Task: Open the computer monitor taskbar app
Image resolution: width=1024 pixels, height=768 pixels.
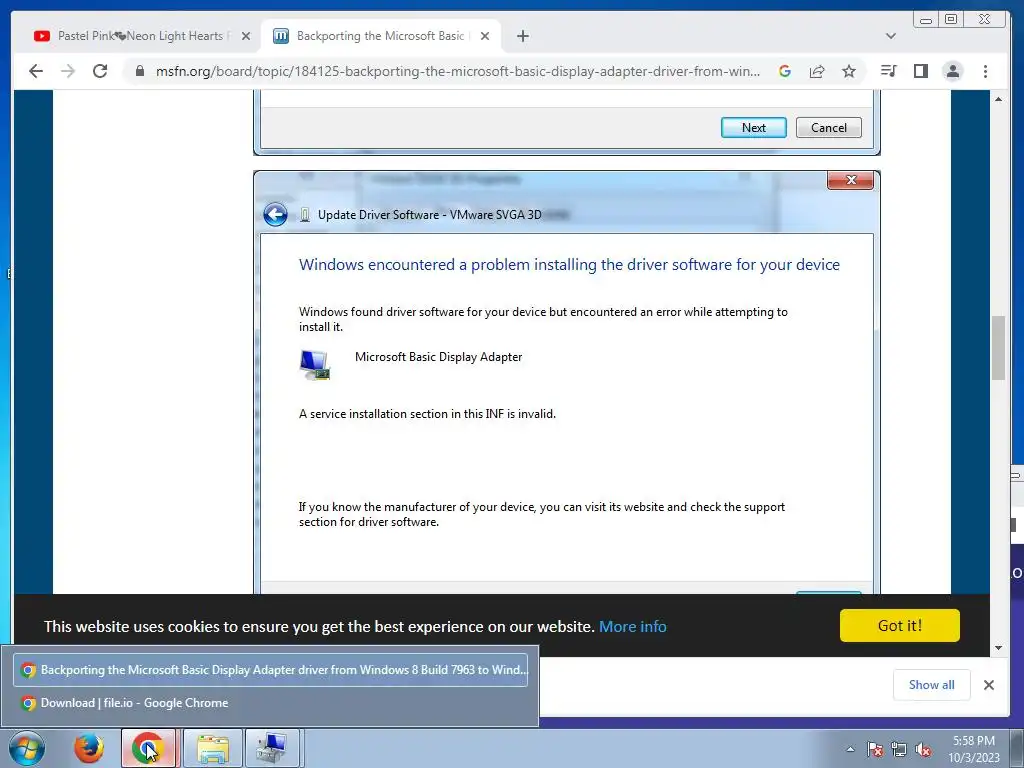Action: coord(272,748)
